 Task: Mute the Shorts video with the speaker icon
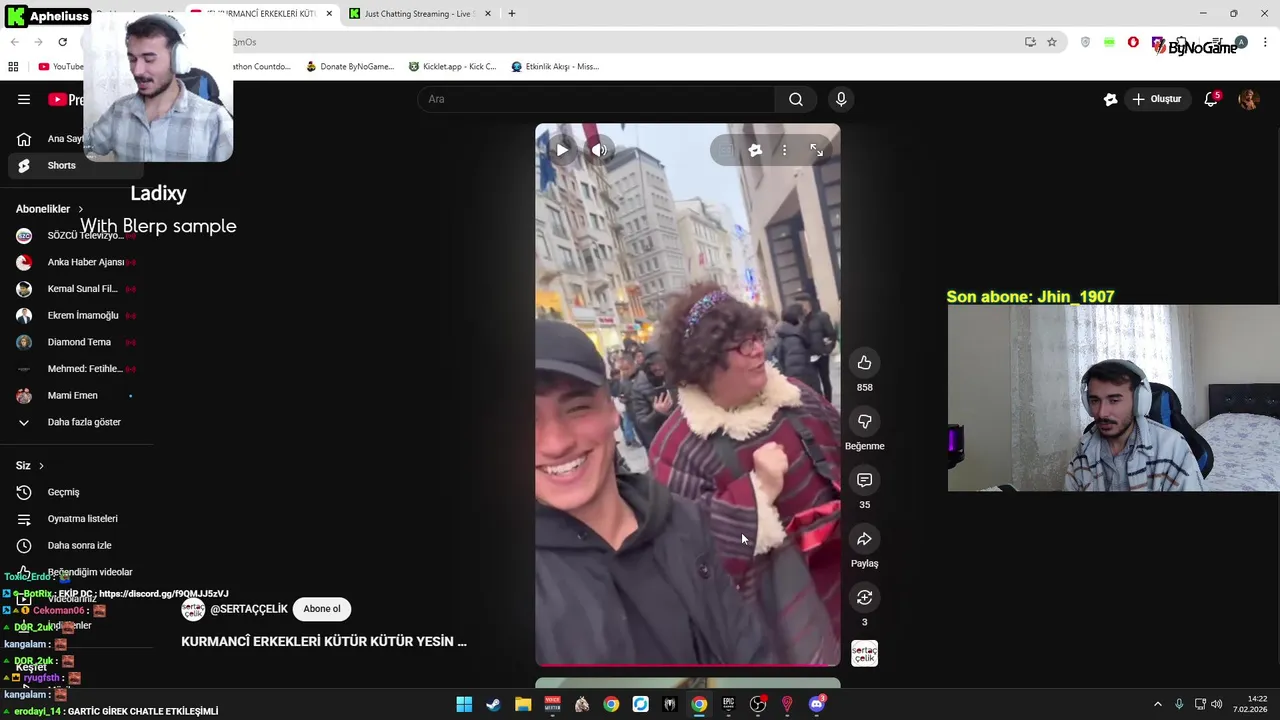598,150
